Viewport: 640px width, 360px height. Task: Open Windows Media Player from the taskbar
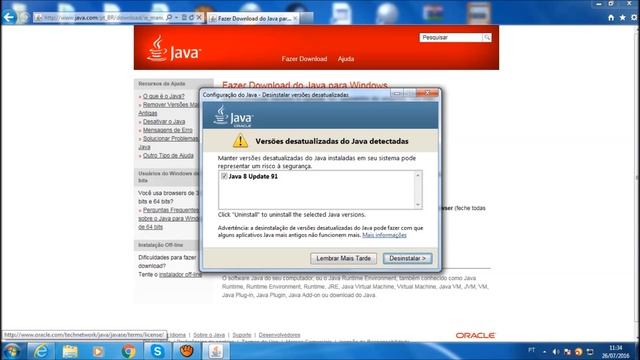98,351
